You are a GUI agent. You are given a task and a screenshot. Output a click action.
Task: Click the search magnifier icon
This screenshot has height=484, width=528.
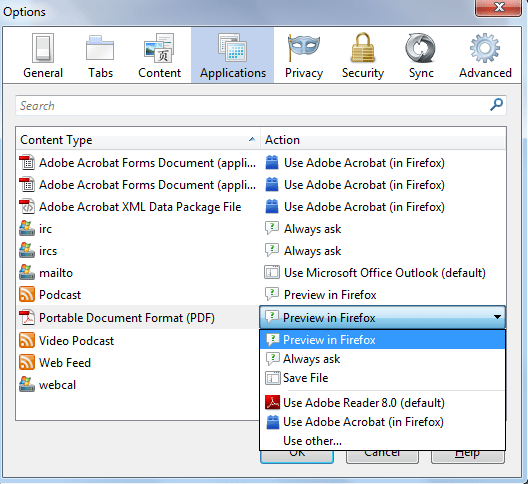point(496,105)
